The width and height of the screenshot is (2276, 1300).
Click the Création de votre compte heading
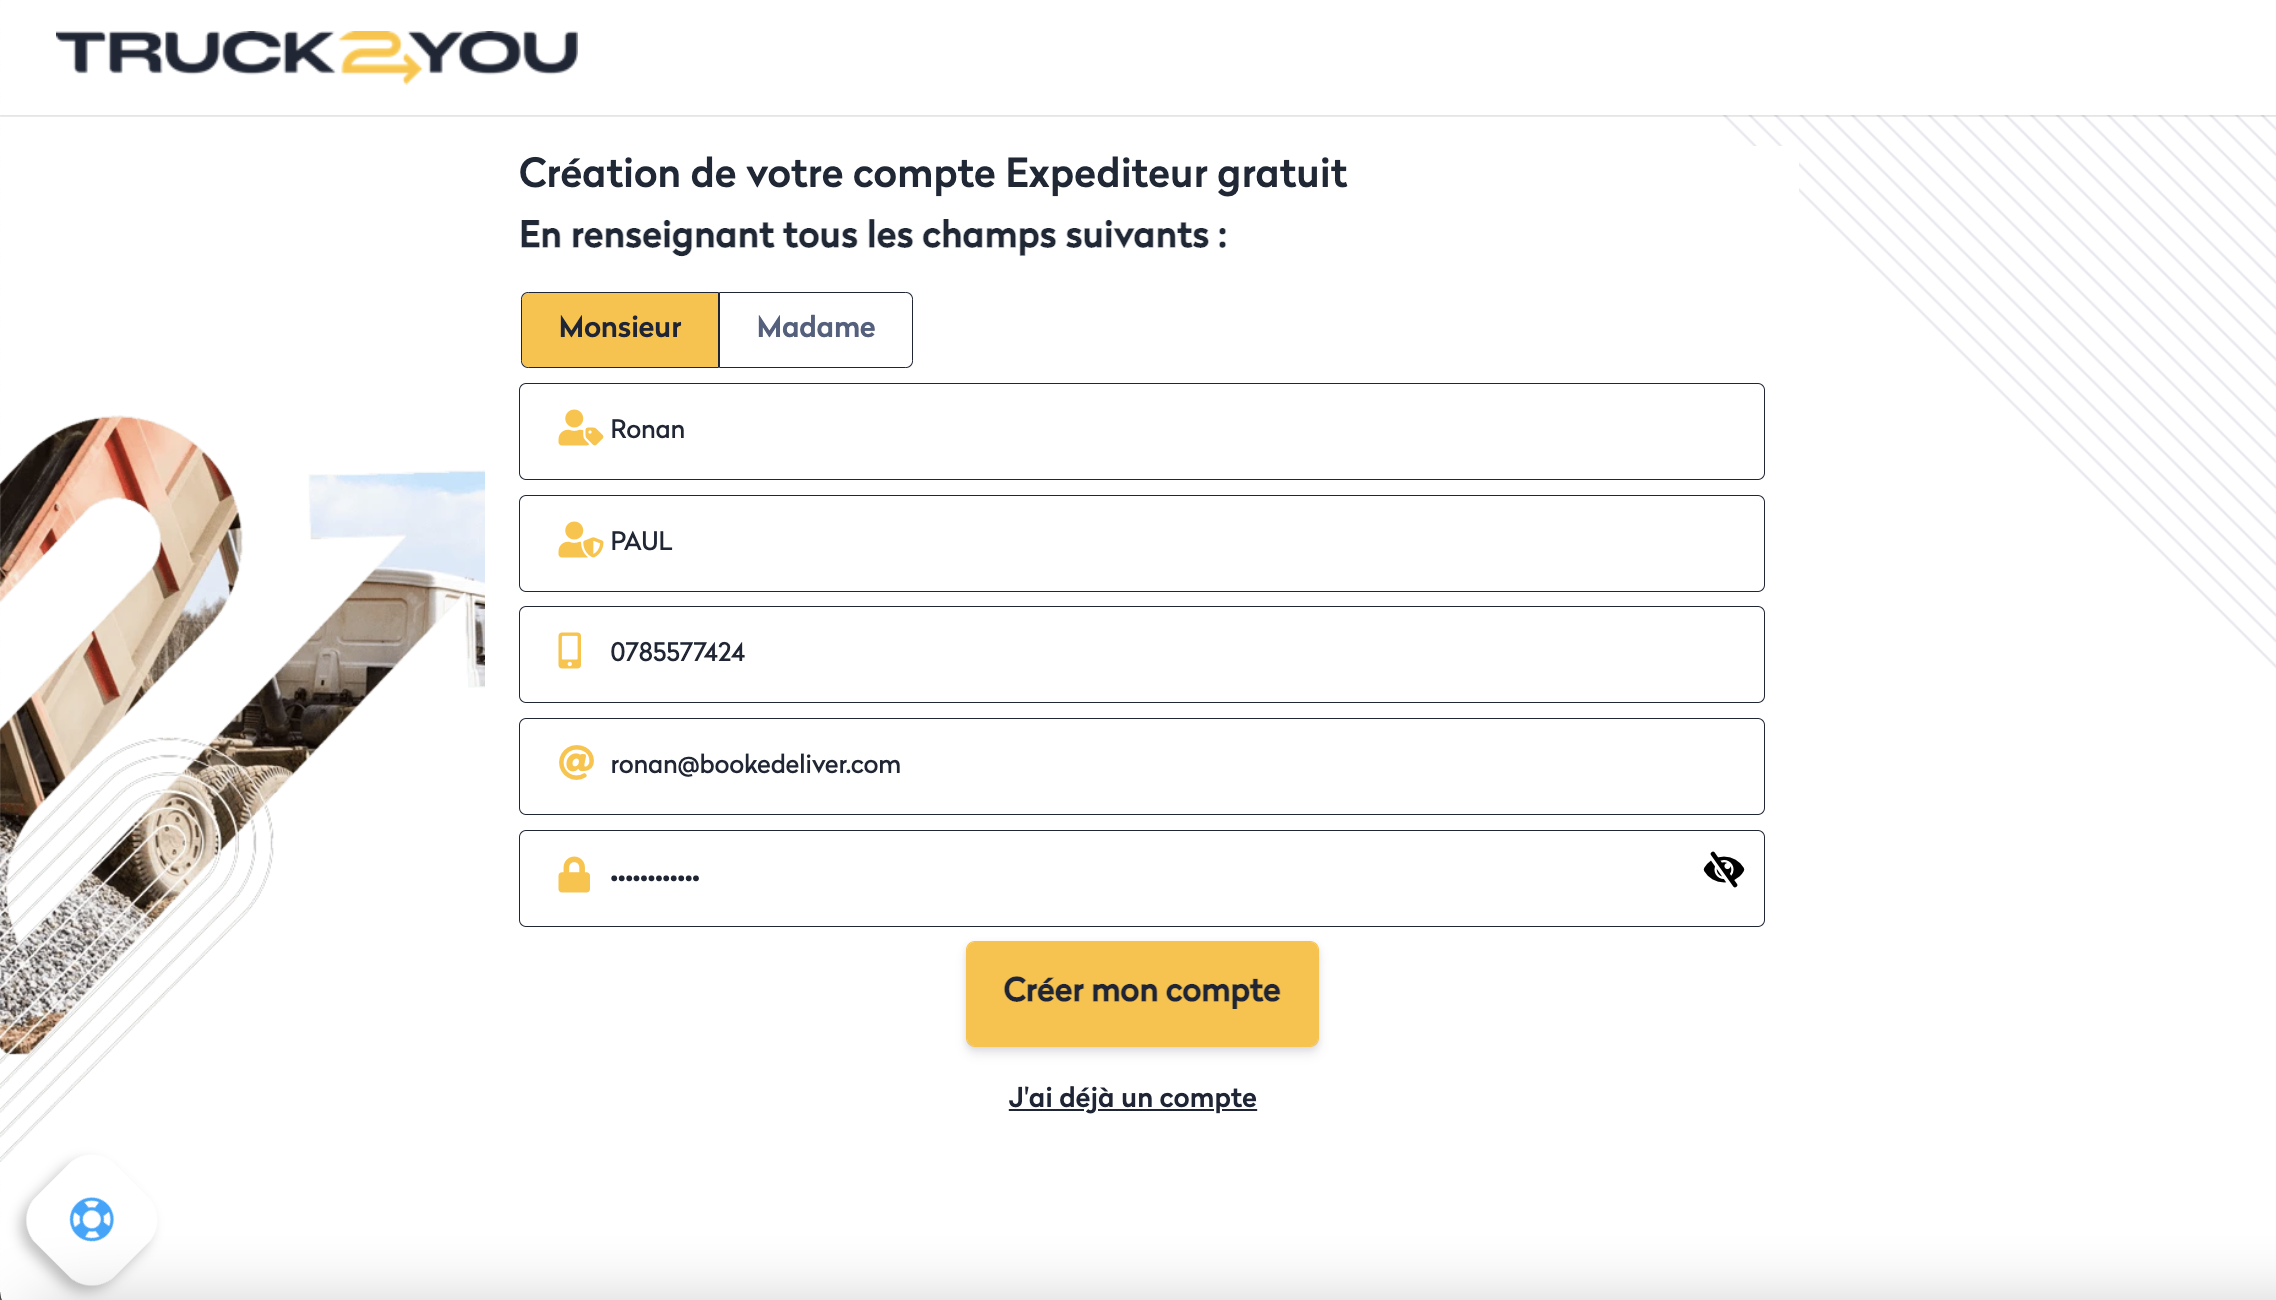[932, 174]
